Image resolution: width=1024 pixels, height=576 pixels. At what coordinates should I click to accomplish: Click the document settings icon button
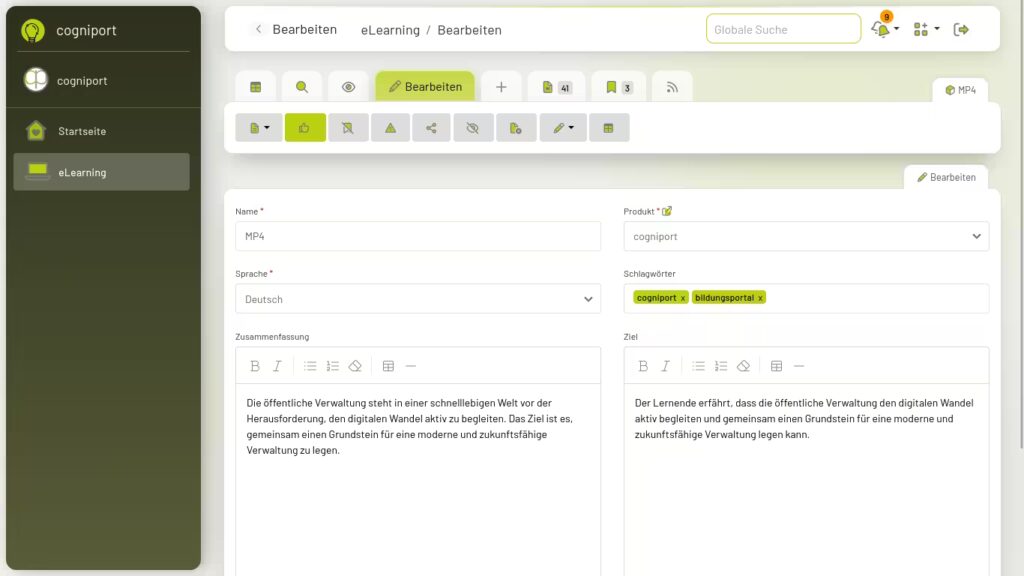(x=516, y=128)
